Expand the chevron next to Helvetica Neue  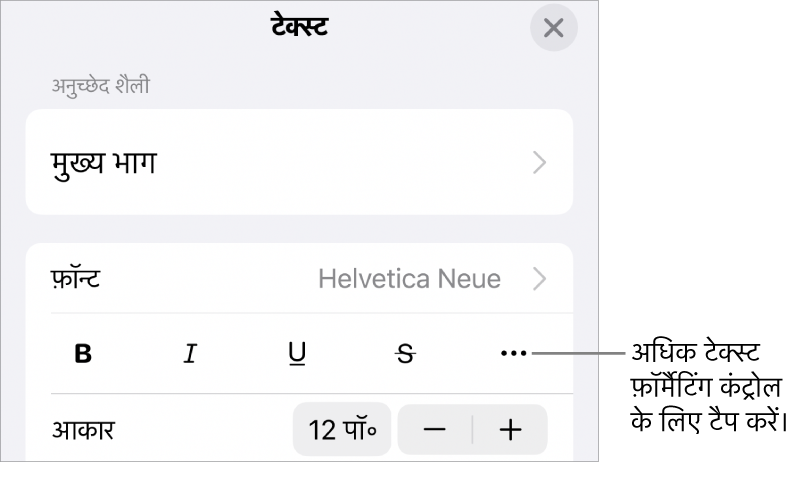pos(540,279)
